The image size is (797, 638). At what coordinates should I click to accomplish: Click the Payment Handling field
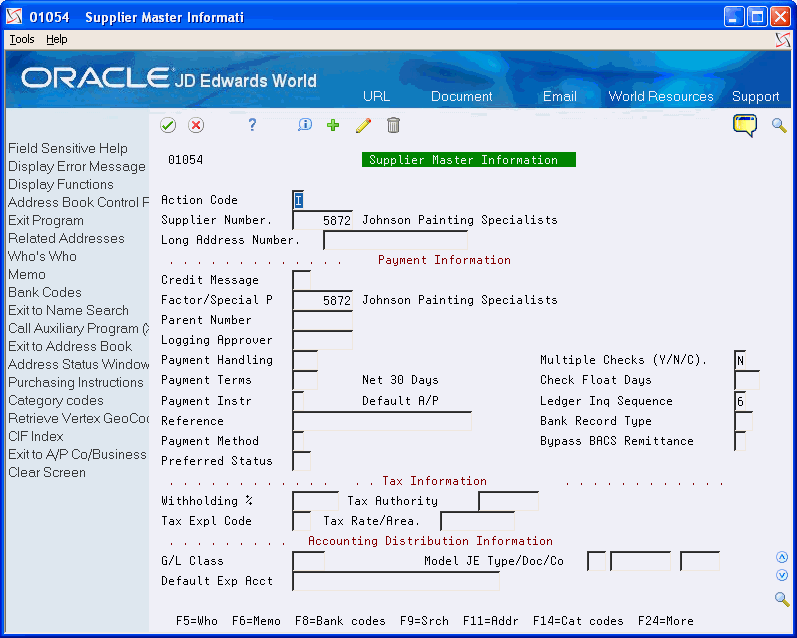coord(305,360)
